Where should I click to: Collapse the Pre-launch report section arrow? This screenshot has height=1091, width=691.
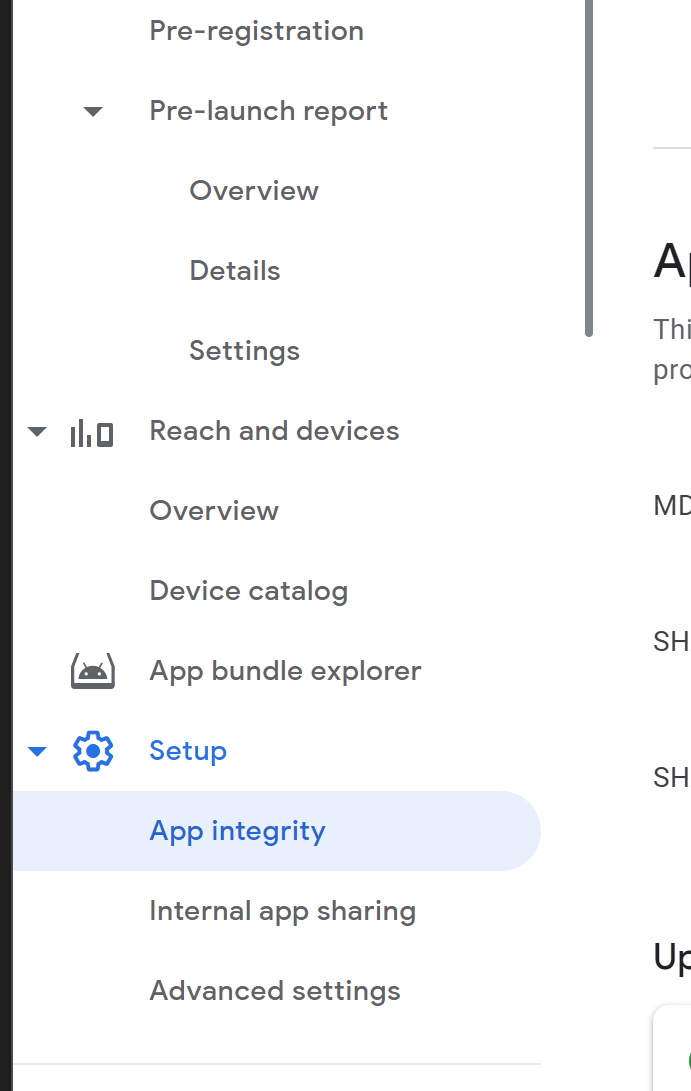coord(93,111)
